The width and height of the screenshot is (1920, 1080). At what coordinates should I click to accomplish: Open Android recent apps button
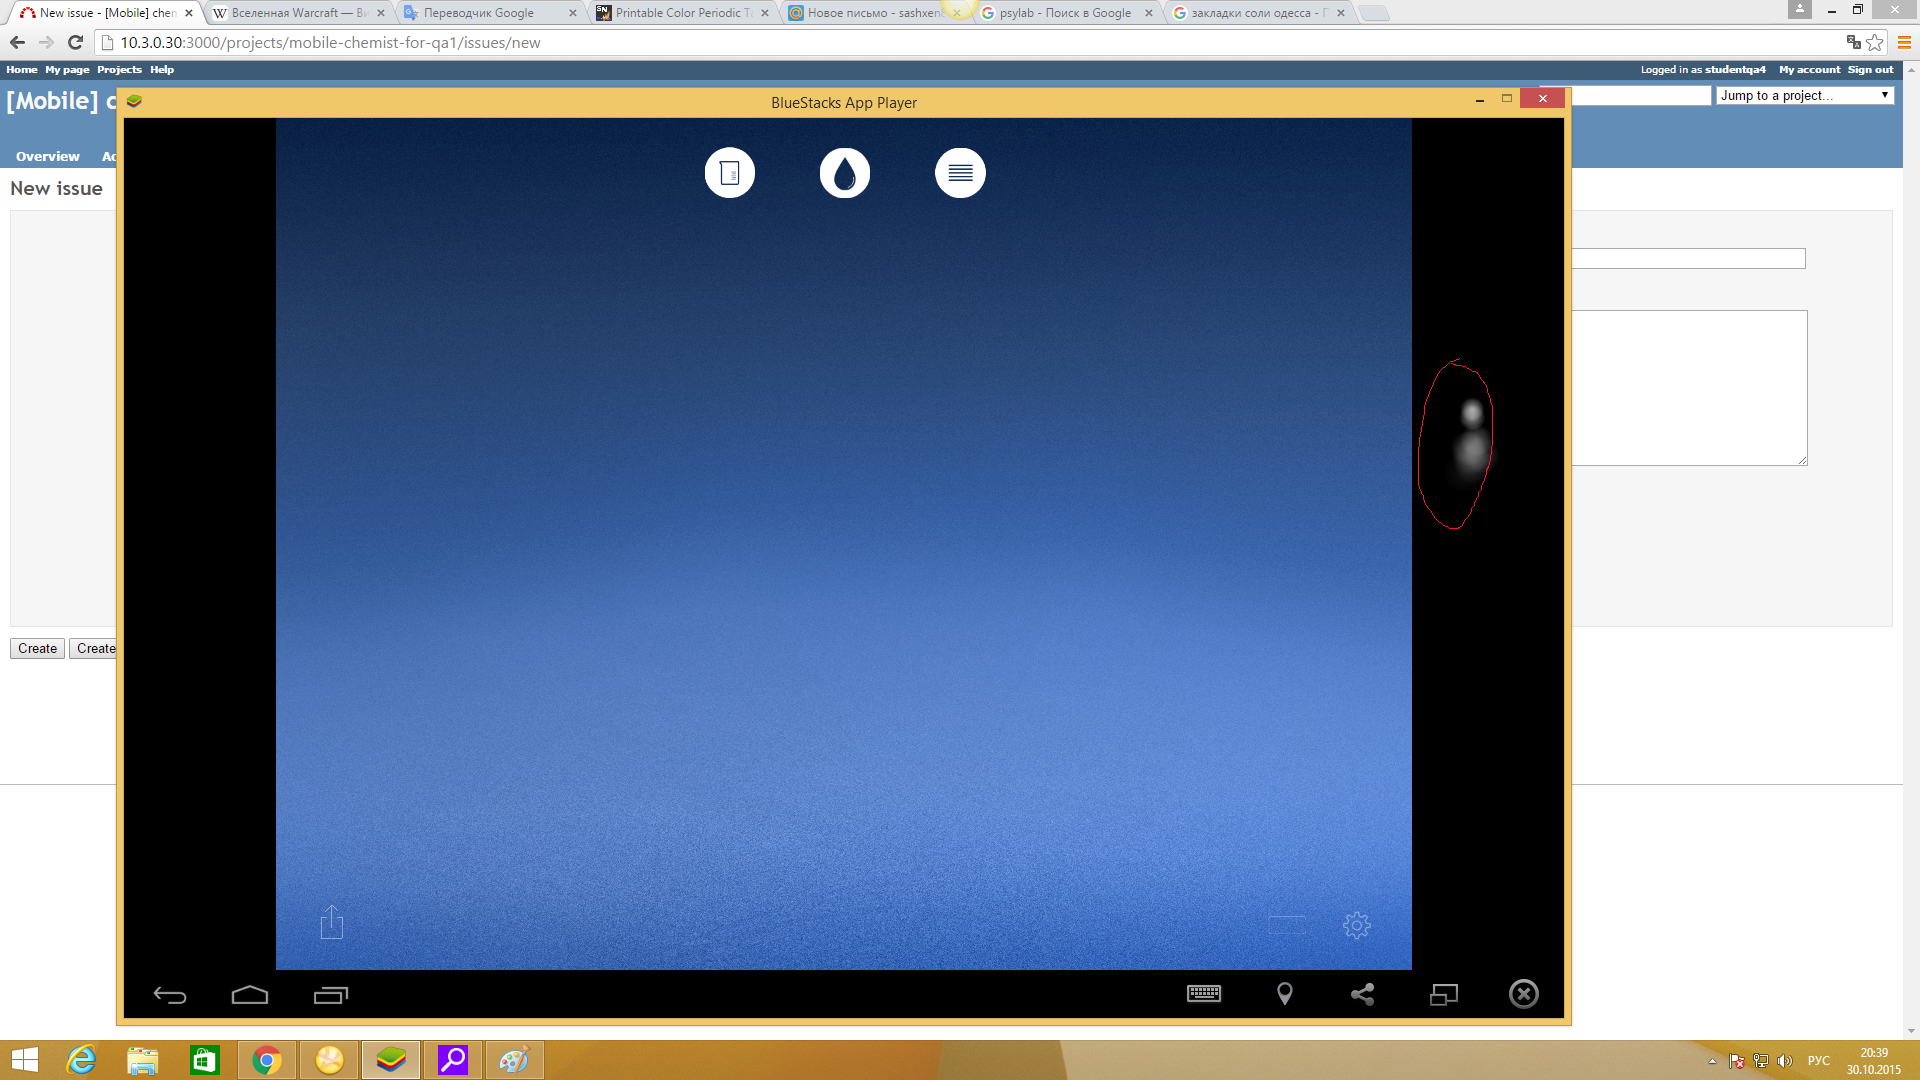(x=330, y=994)
